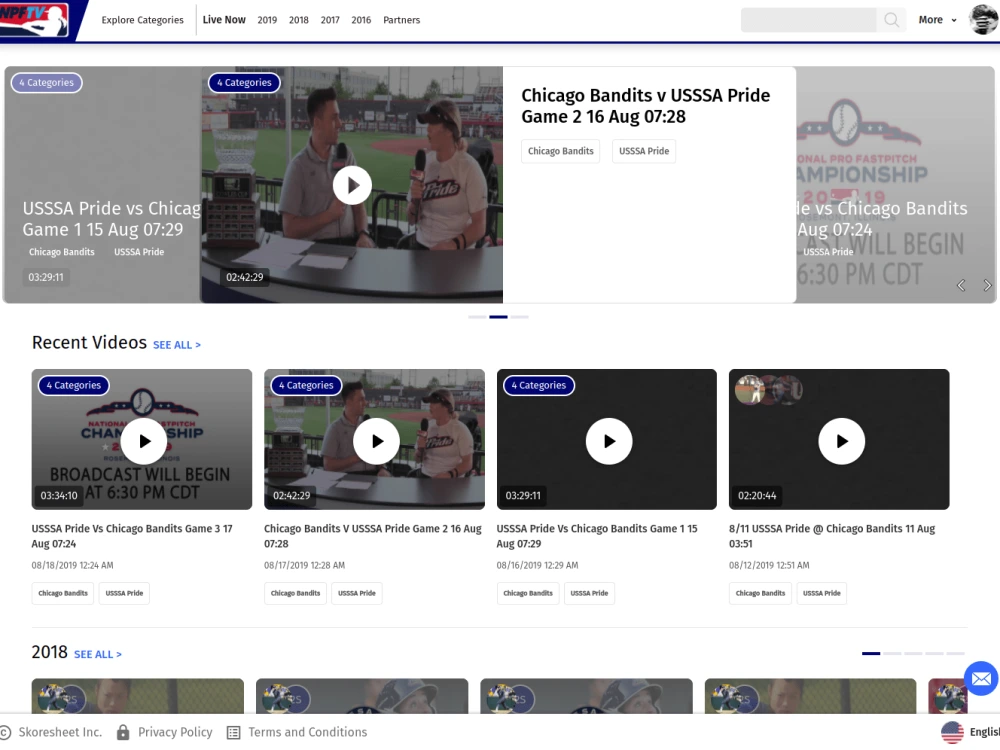
Task: Open the 2016 nav item
Action: pyautogui.click(x=361, y=20)
